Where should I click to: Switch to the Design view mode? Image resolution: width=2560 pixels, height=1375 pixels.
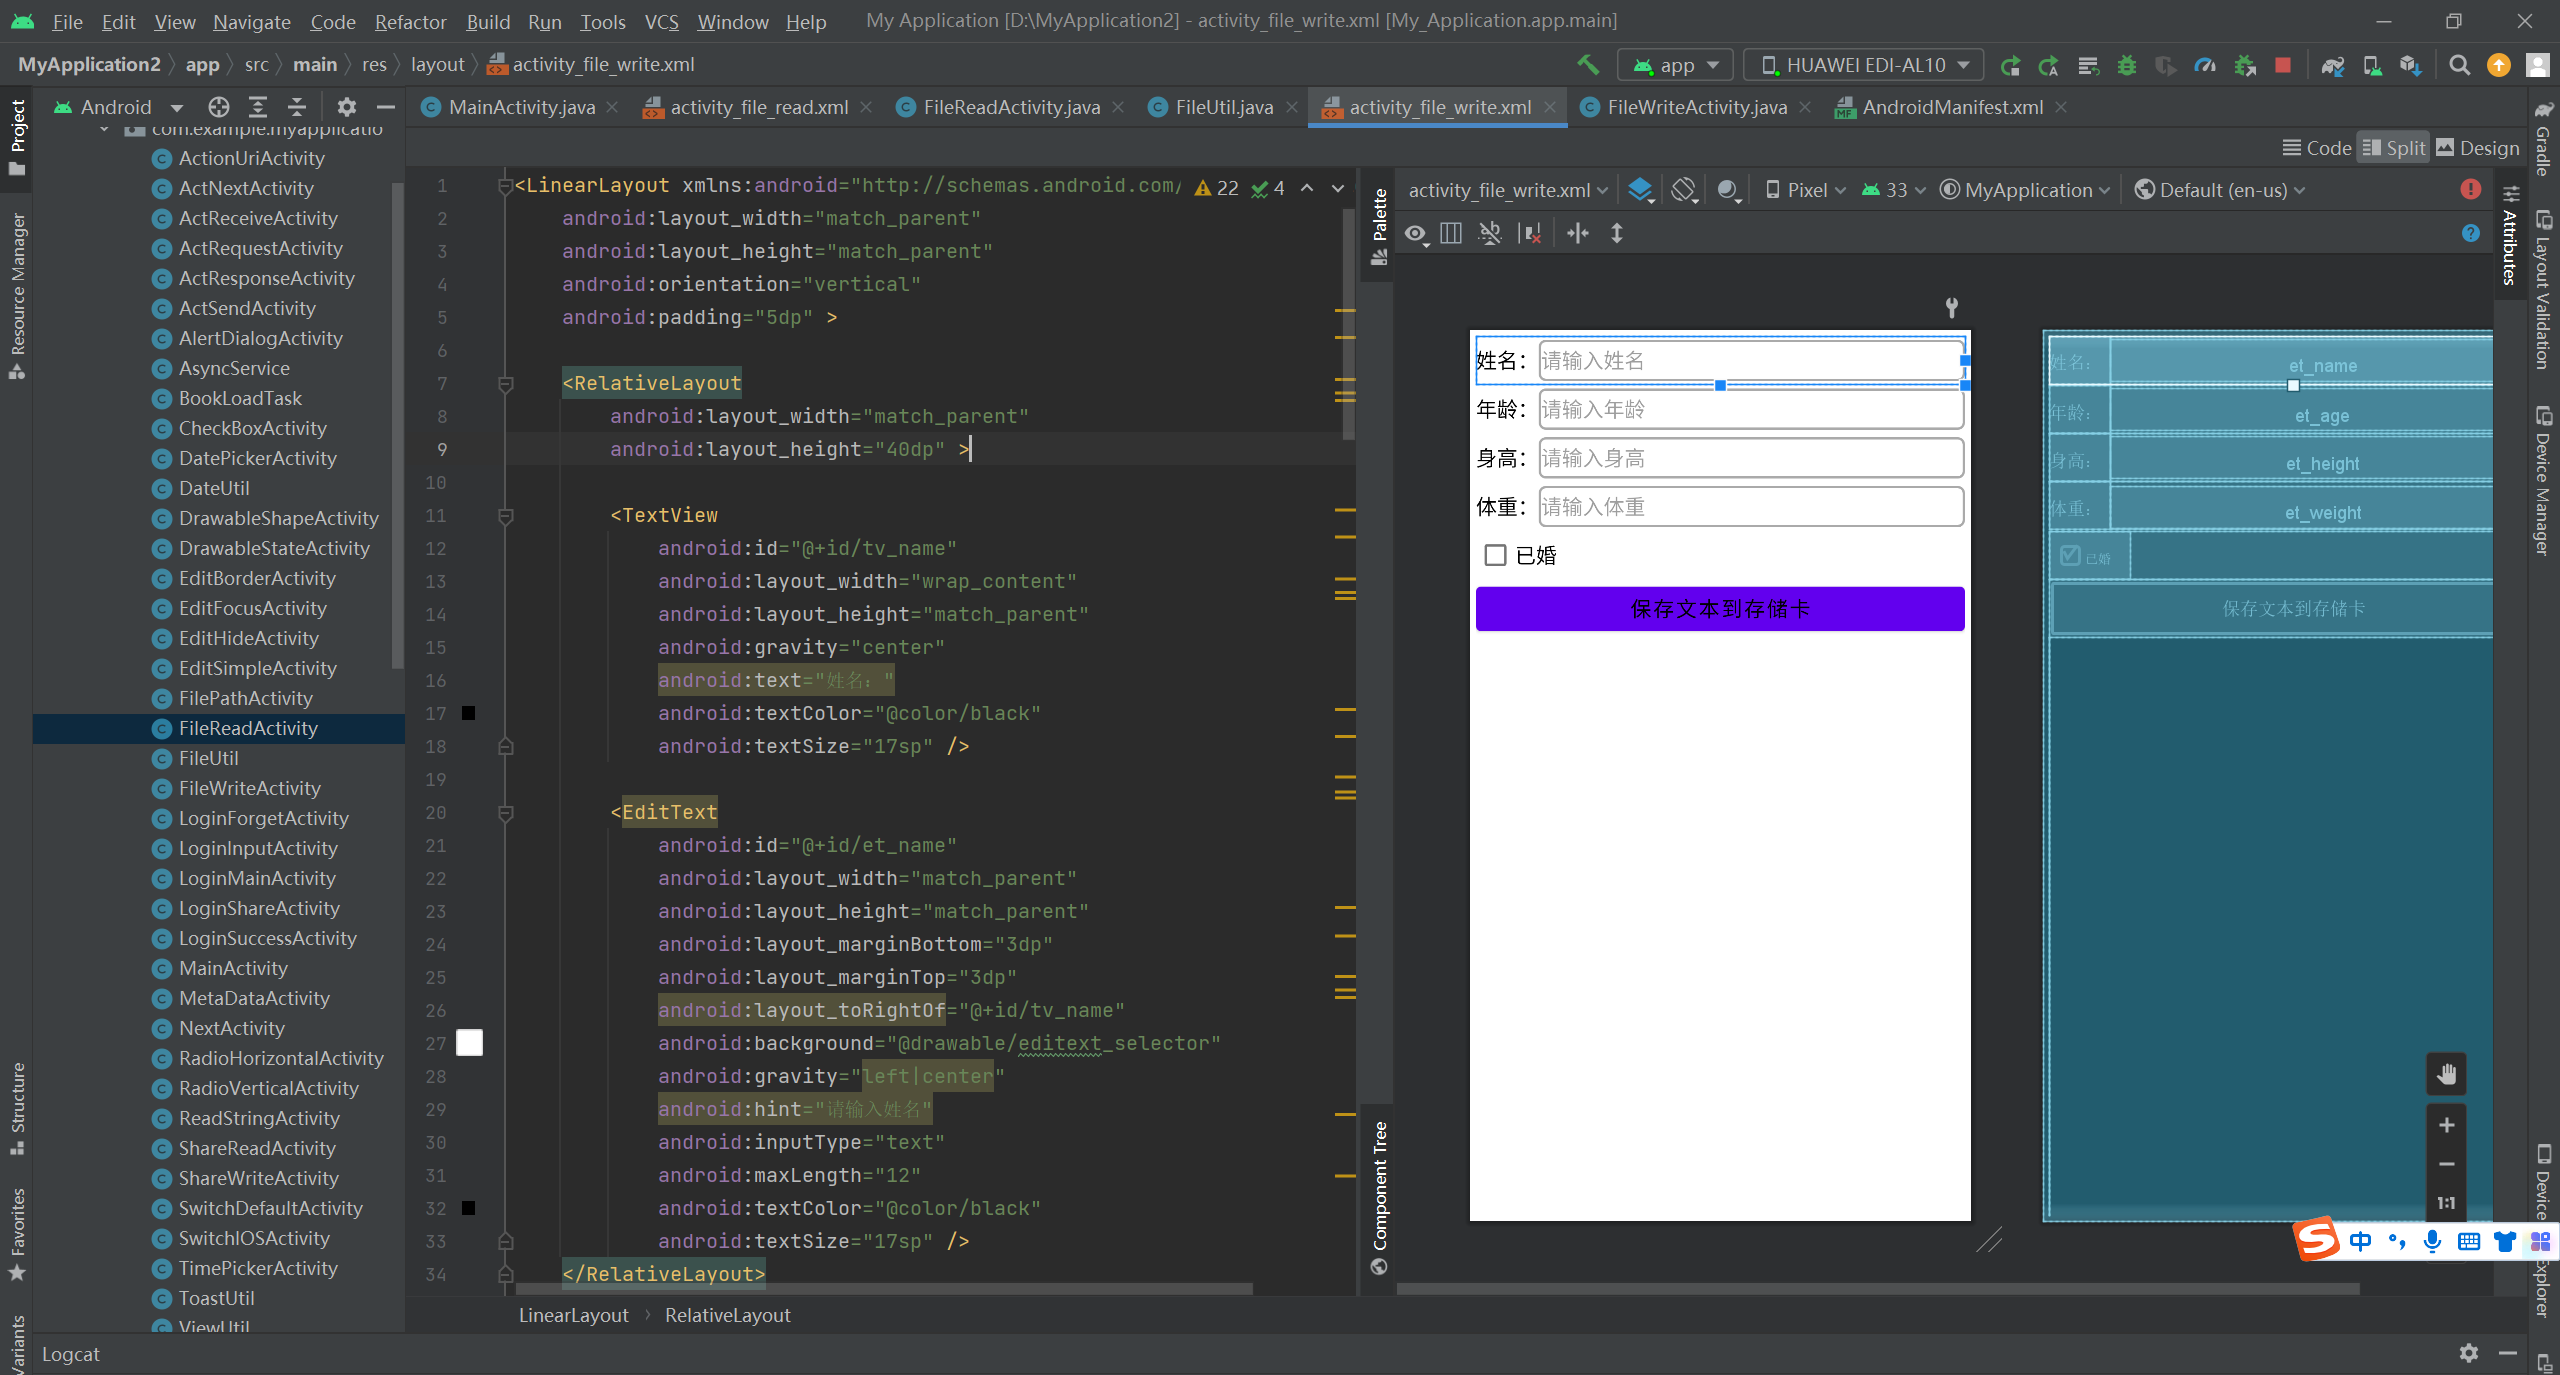point(2478,148)
